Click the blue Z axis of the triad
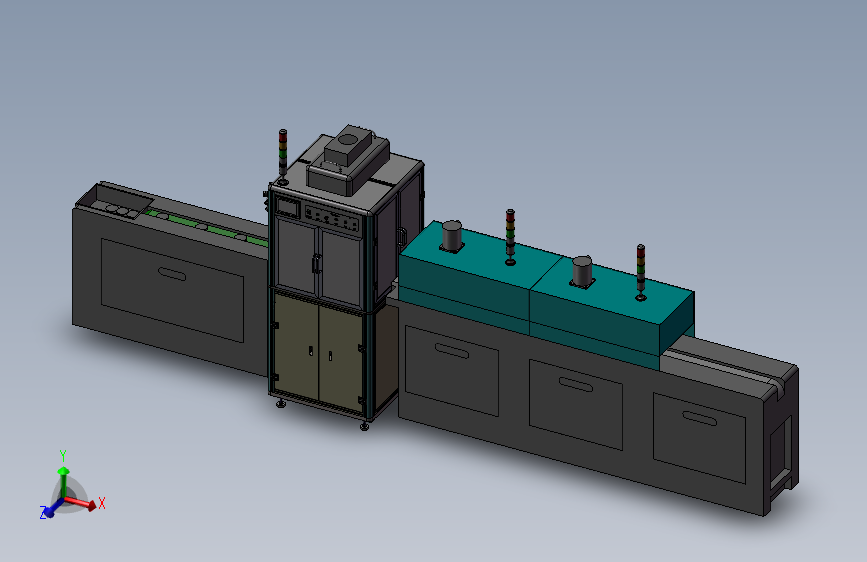Screen dimensions: 867x562 pyautogui.click(x=51, y=508)
